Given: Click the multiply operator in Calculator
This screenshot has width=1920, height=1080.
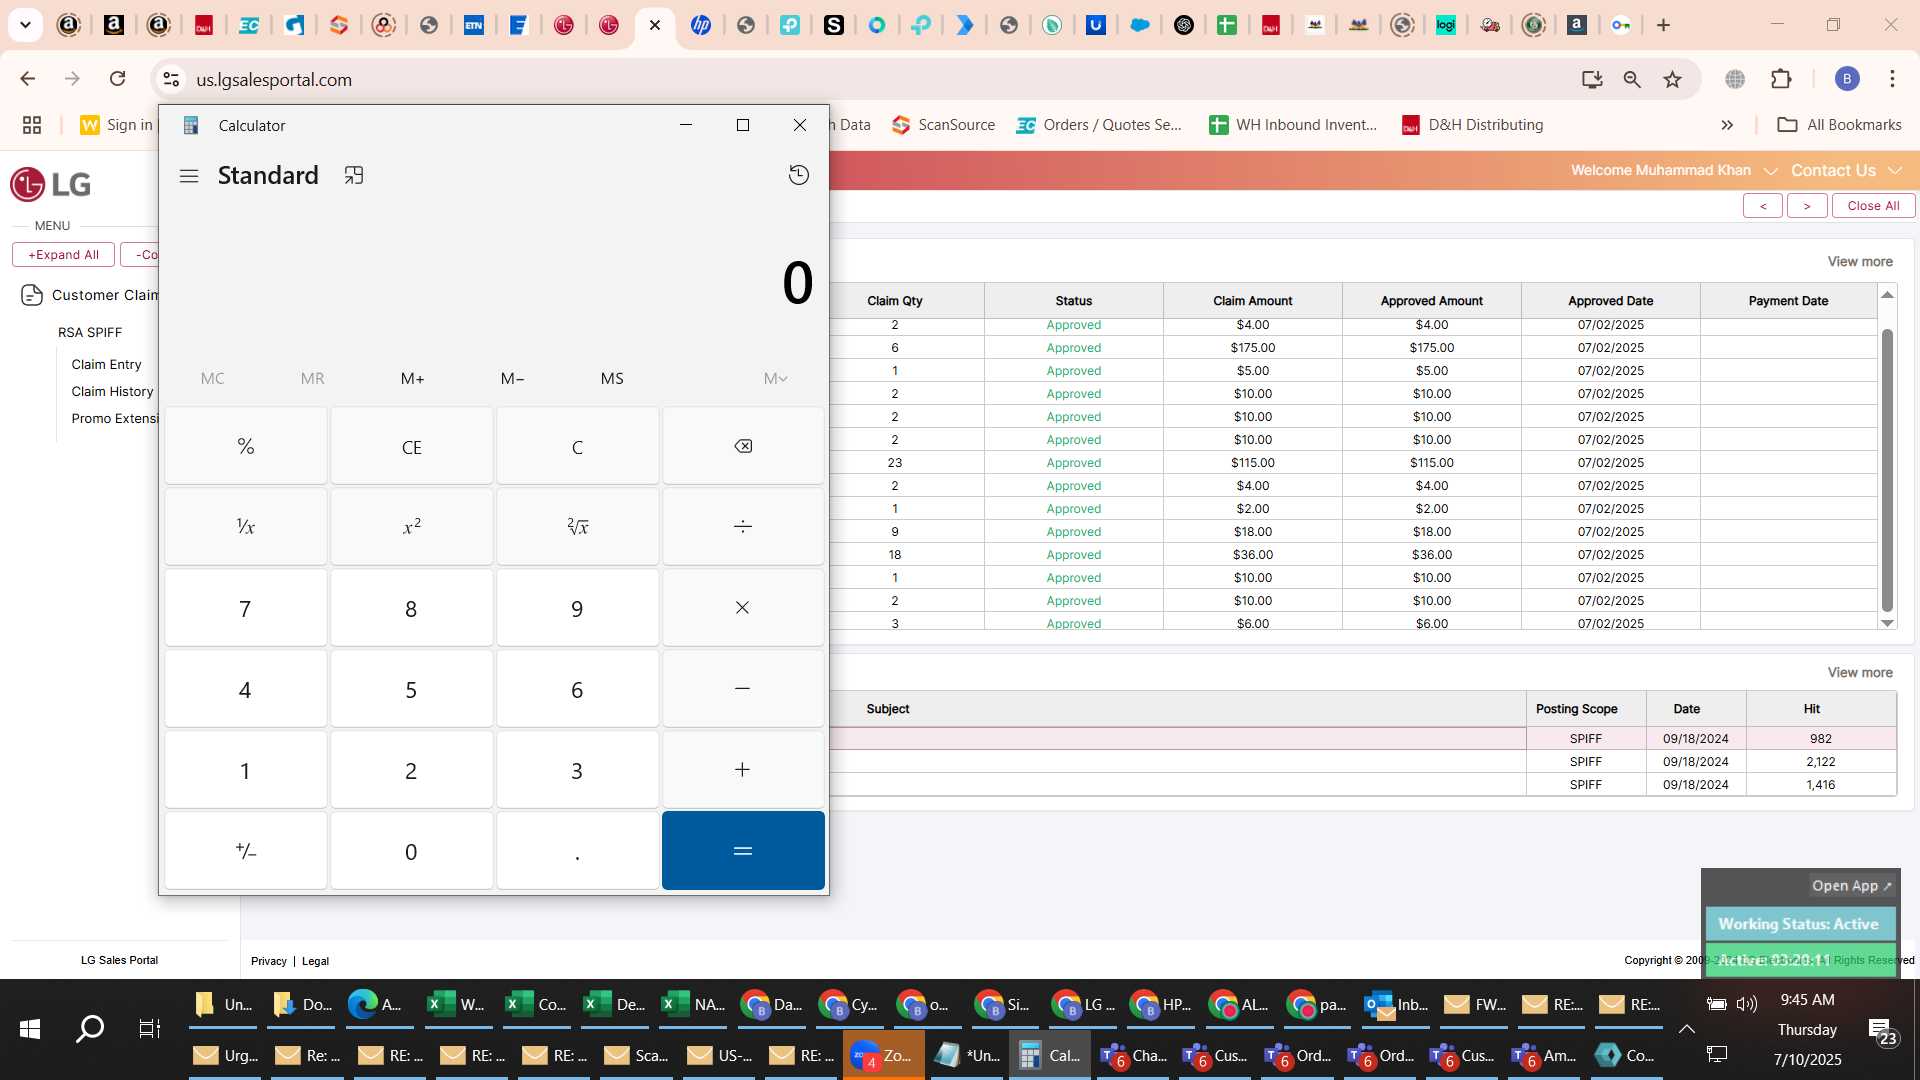Looking at the screenshot, I should pos(743,608).
